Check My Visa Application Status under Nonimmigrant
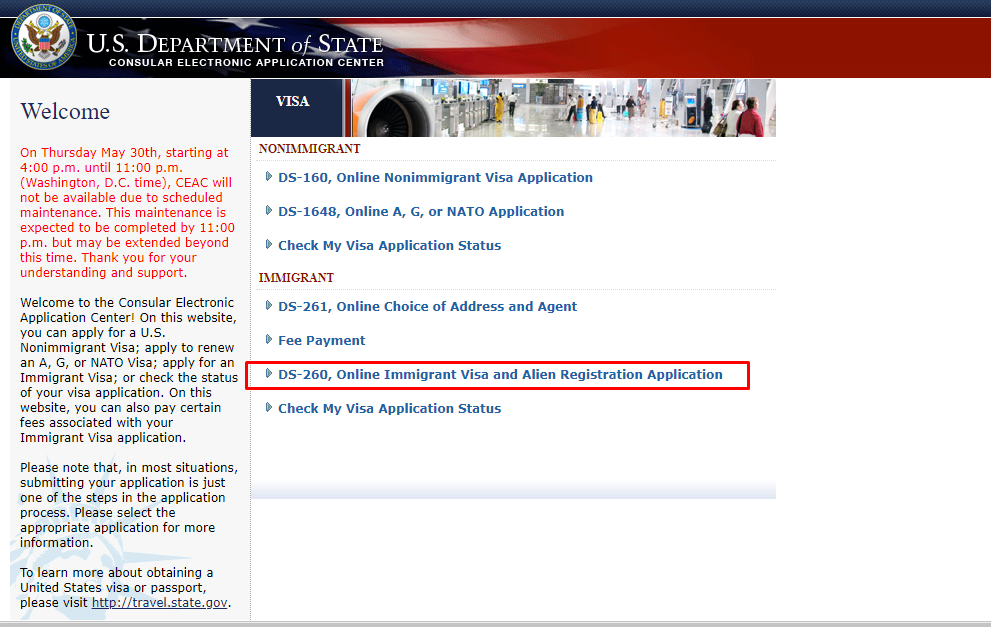The width and height of the screenshot is (991, 627). click(389, 246)
